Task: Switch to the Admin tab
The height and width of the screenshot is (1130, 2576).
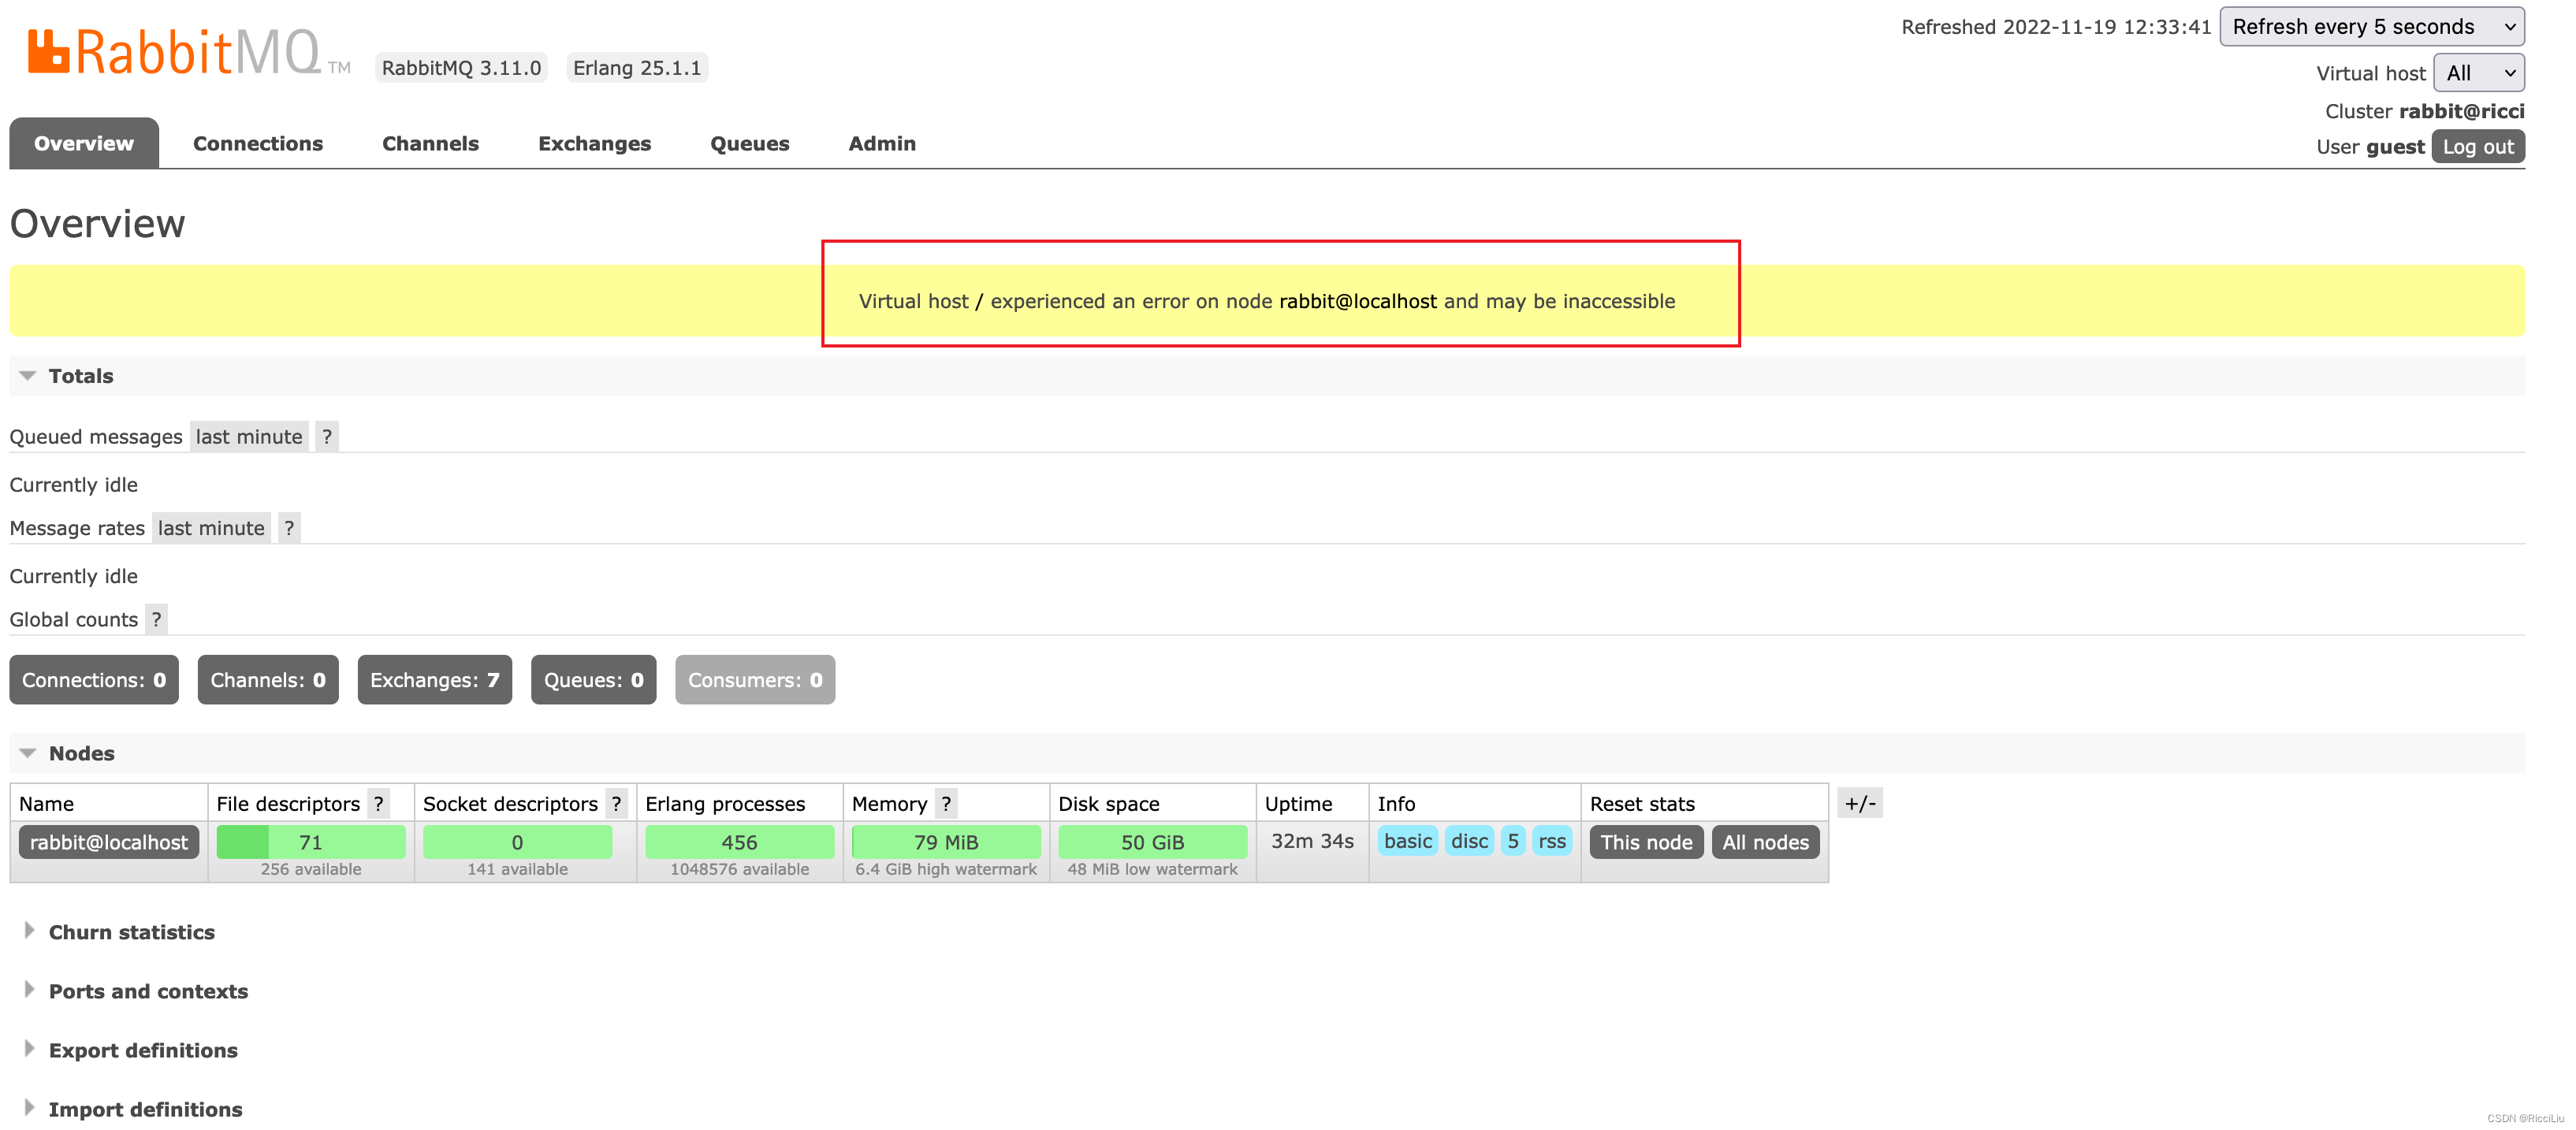Action: click(882, 143)
